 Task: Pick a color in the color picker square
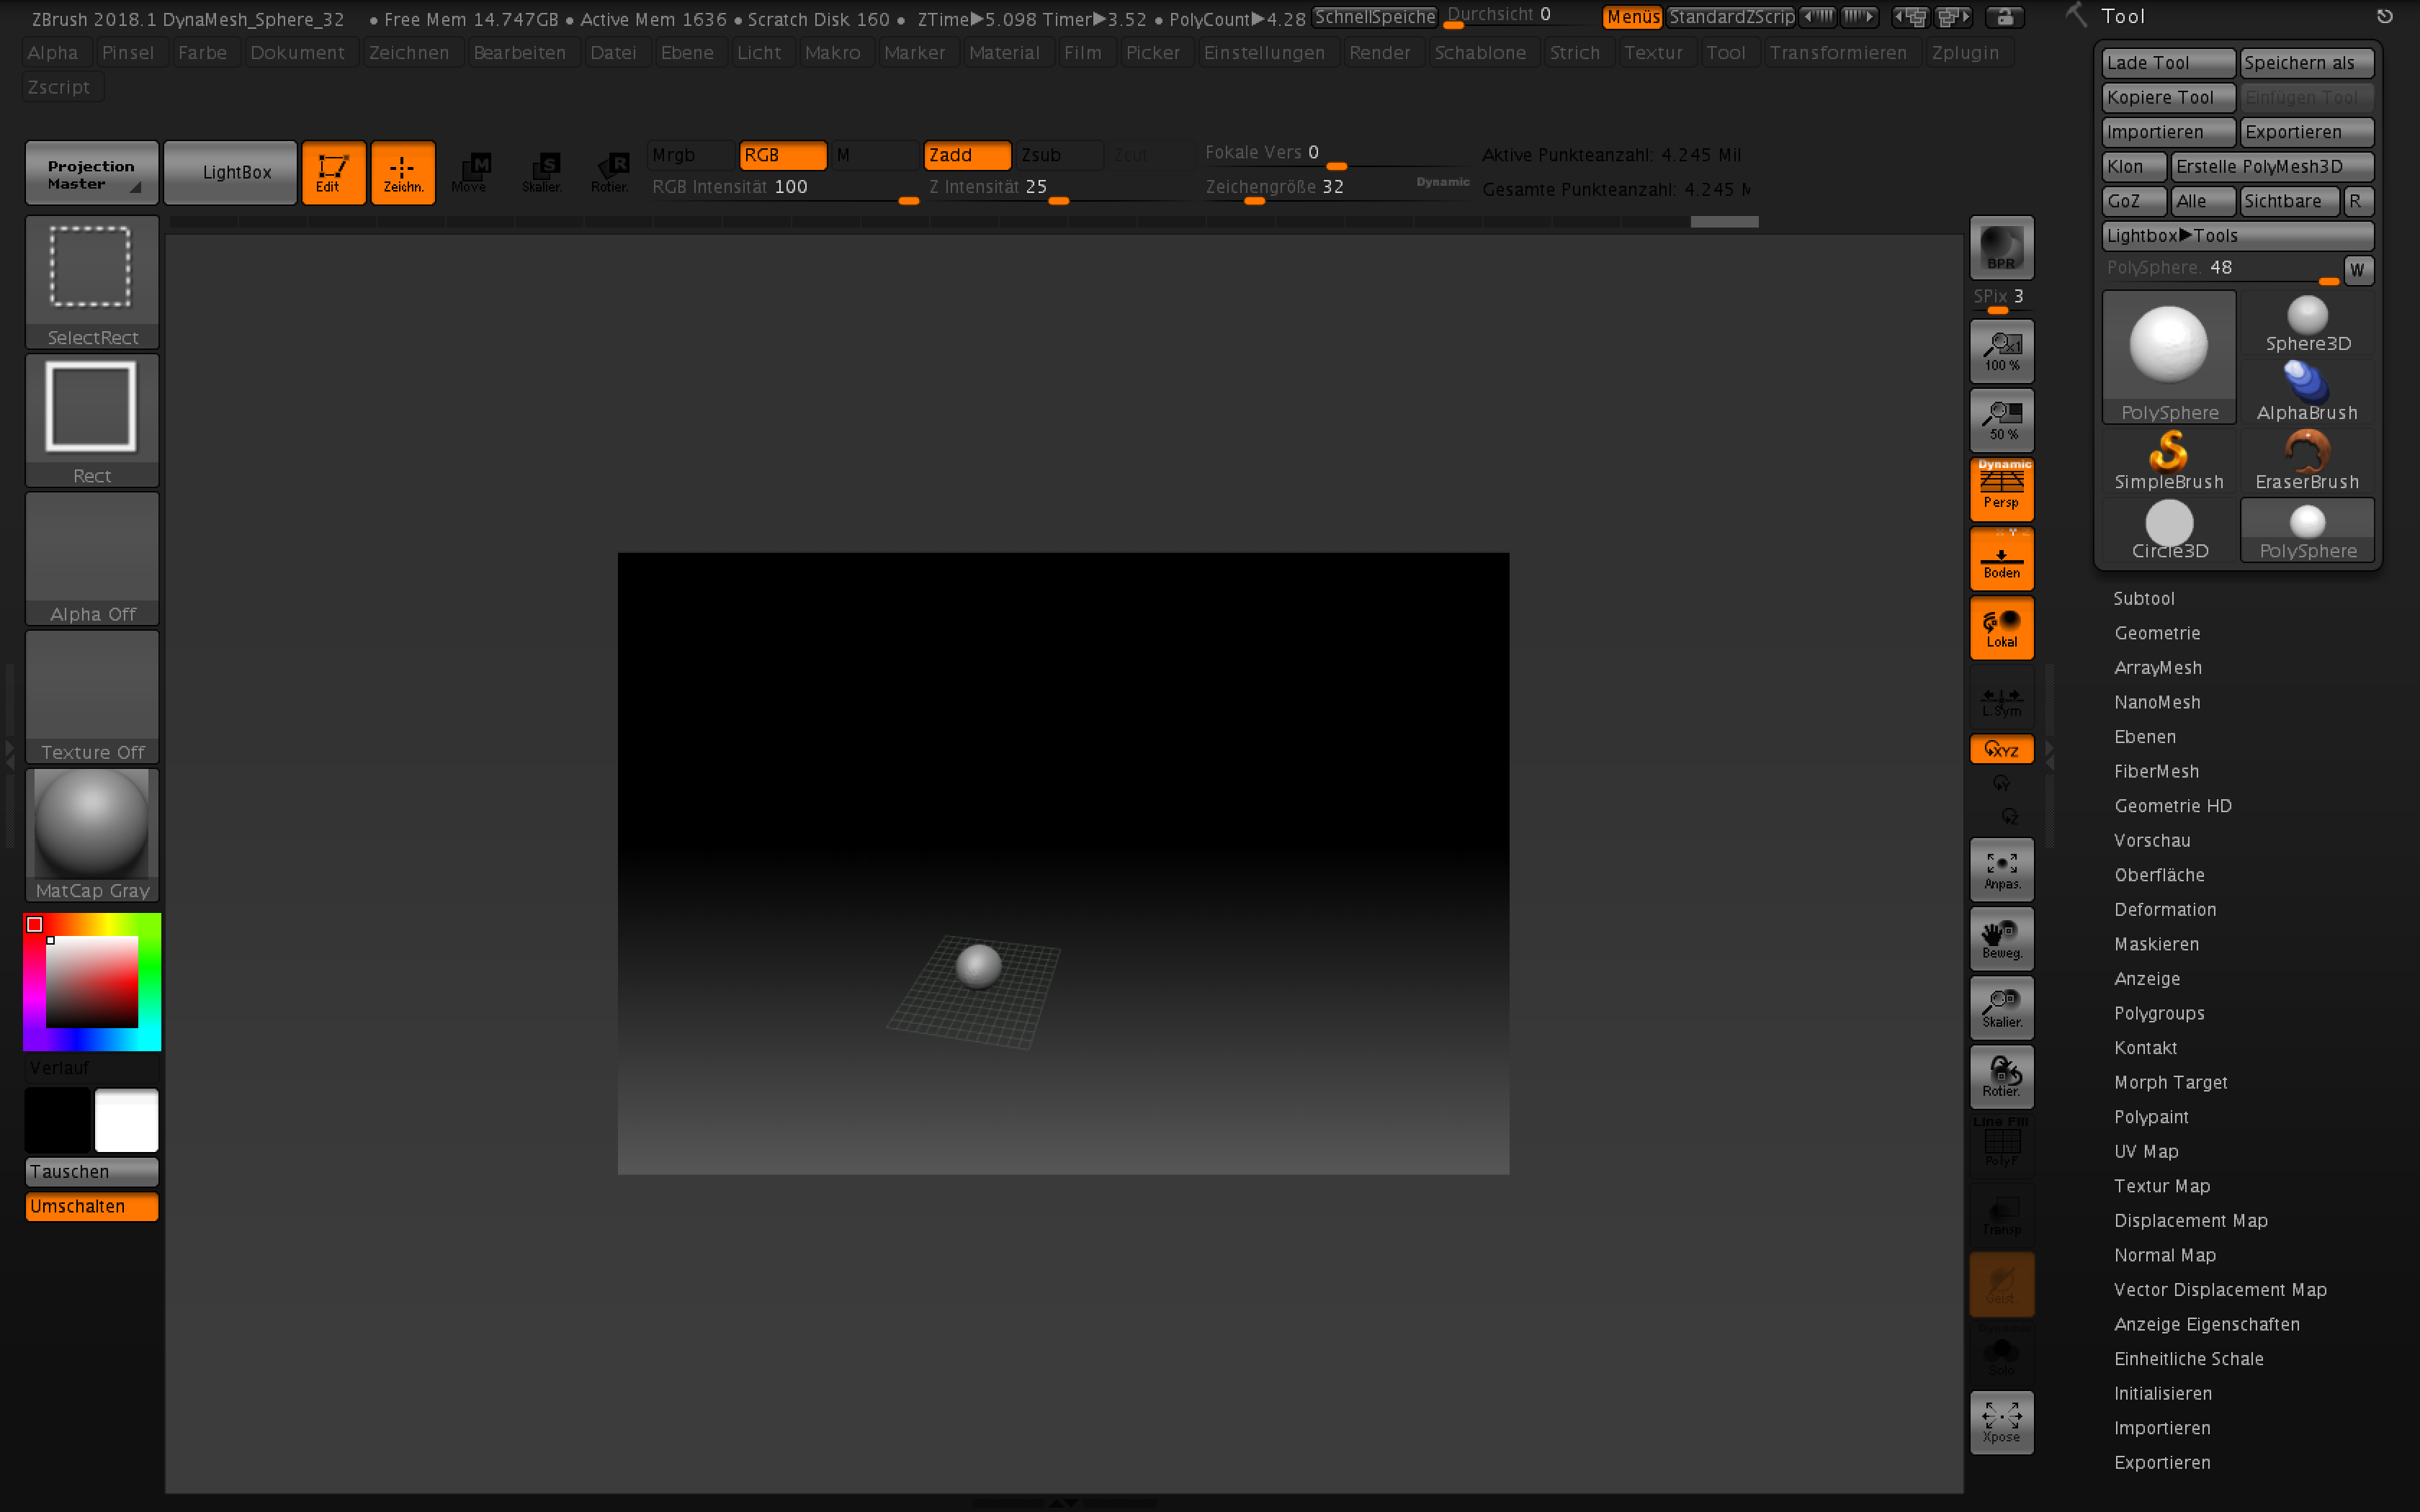[x=91, y=982]
